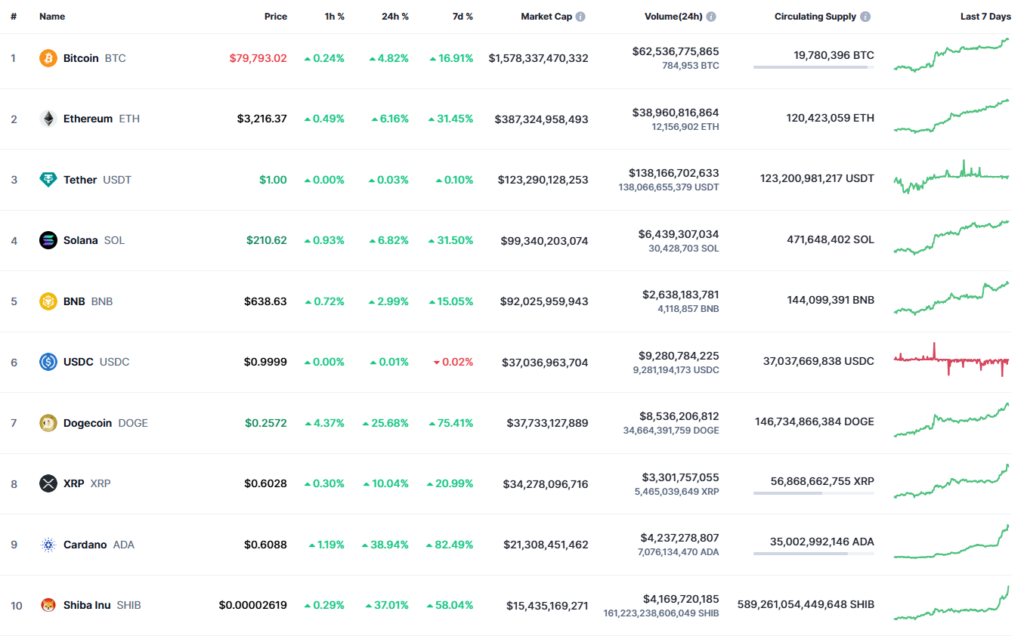Open the Dogecoin name link

88,423
